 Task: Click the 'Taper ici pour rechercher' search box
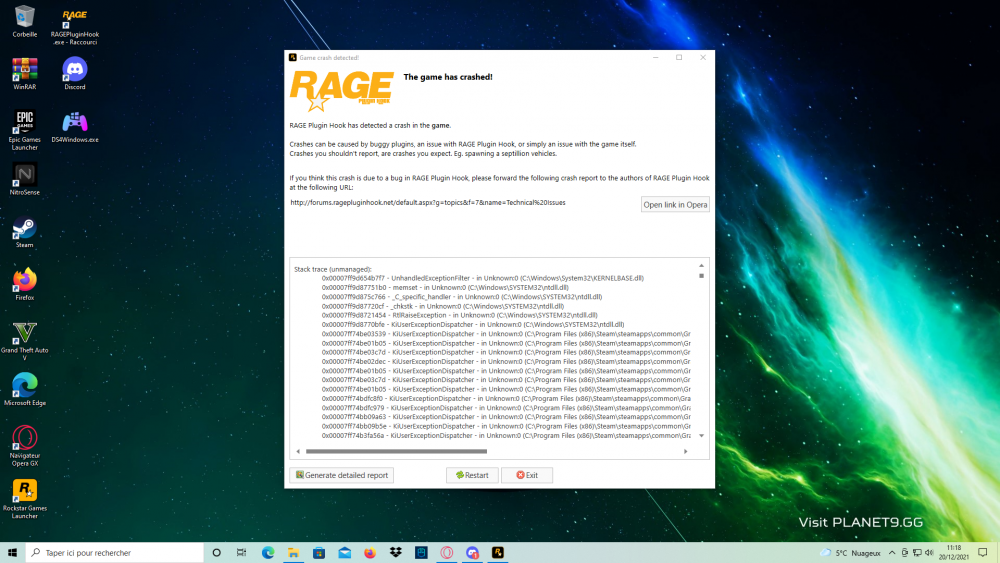(115, 552)
